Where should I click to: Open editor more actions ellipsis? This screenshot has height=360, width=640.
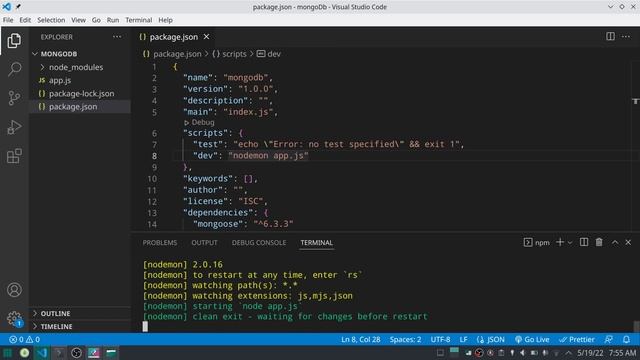[626, 37]
